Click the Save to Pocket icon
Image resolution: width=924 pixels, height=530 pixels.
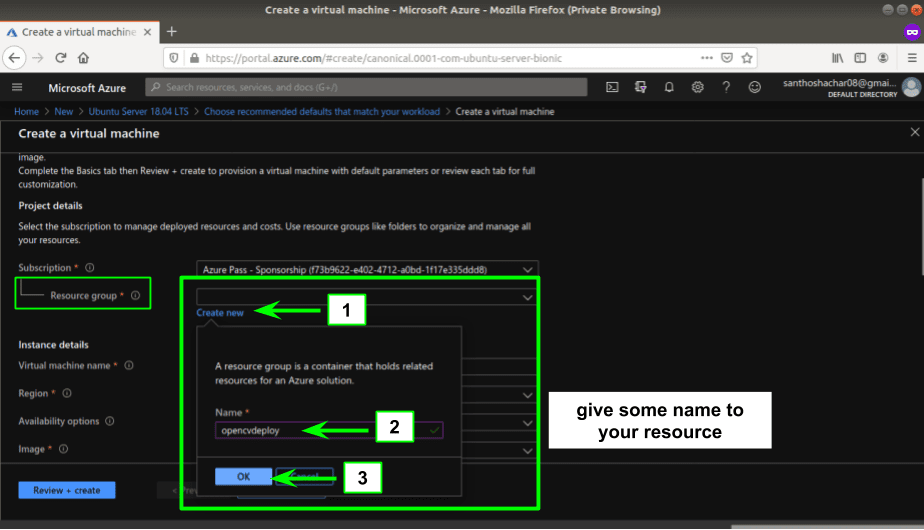point(727,58)
